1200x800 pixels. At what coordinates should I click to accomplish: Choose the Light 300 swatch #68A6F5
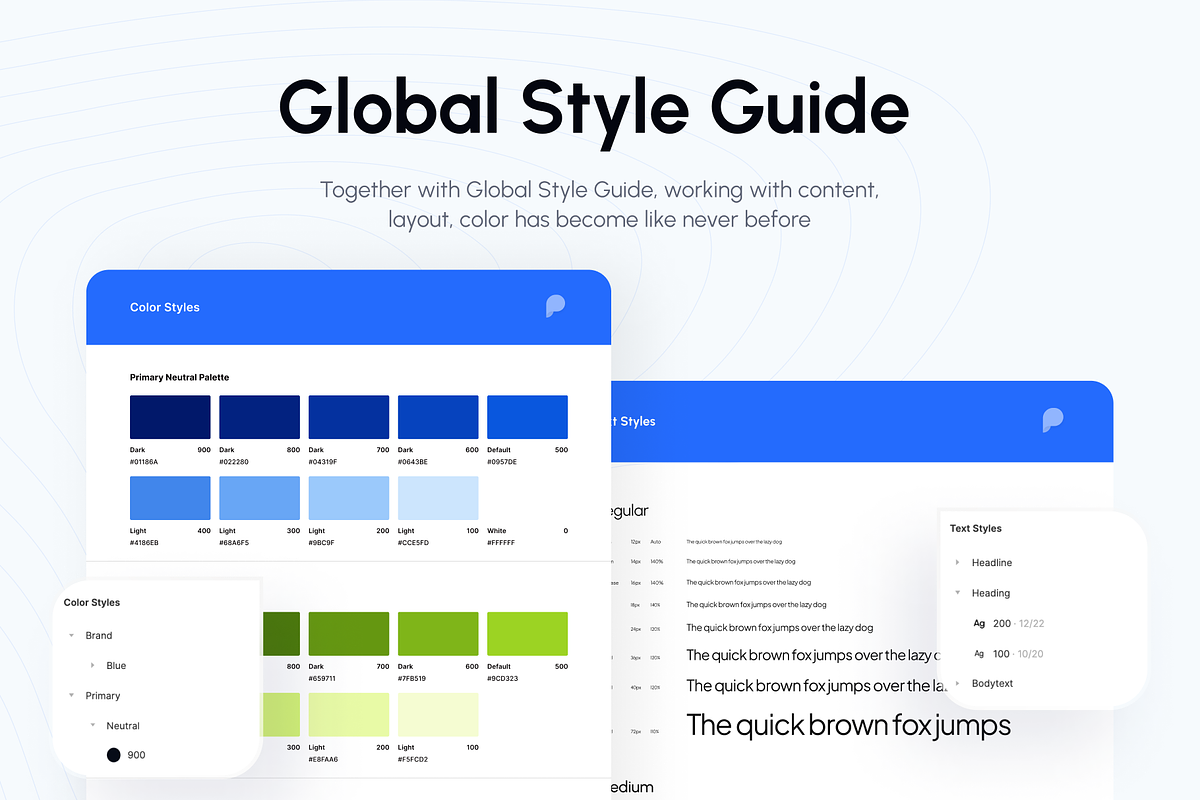click(x=259, y=498)
